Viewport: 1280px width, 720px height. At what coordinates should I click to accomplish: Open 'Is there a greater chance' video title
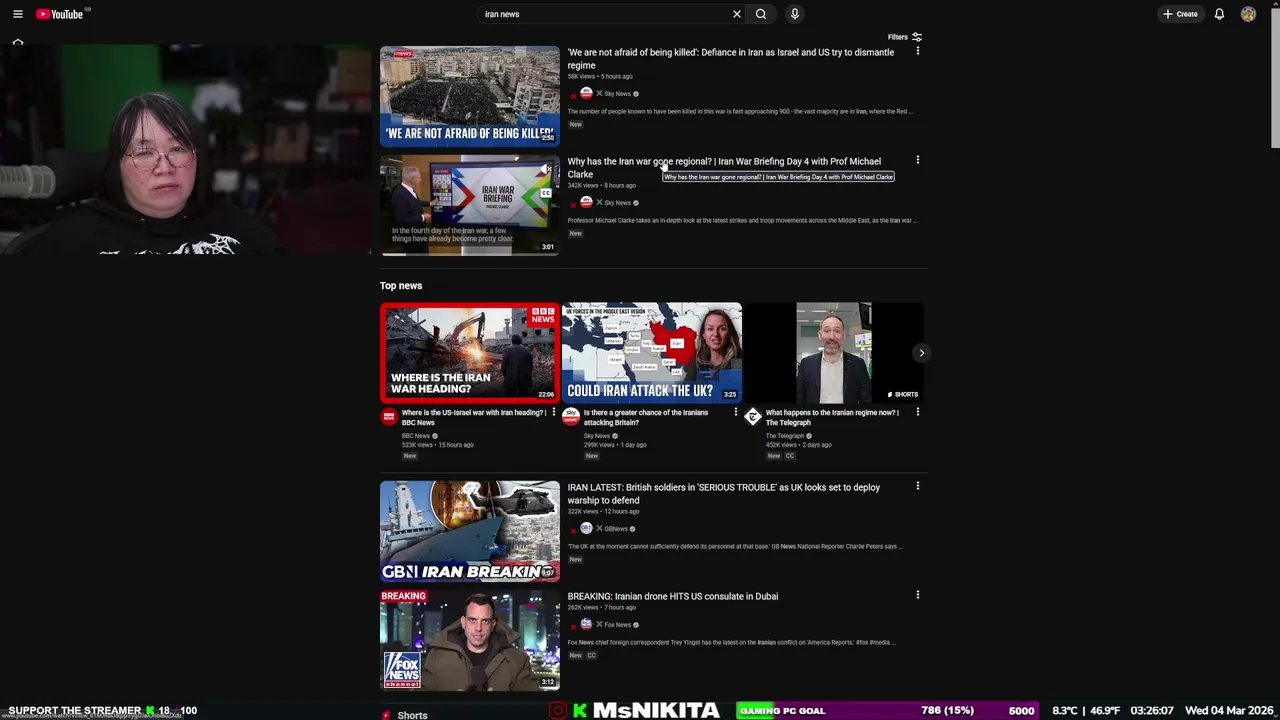646,417
